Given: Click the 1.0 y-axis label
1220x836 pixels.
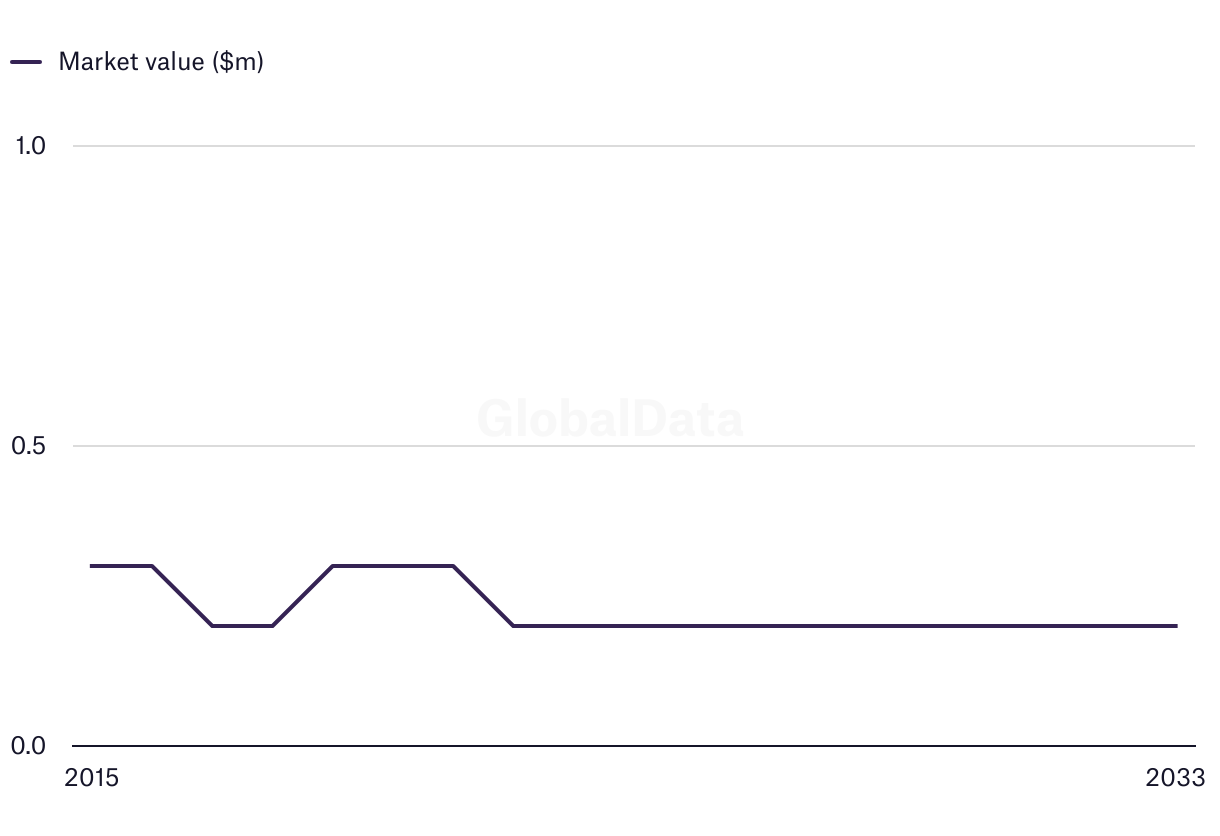Looking at the screenshot, I should click(30, 146).
